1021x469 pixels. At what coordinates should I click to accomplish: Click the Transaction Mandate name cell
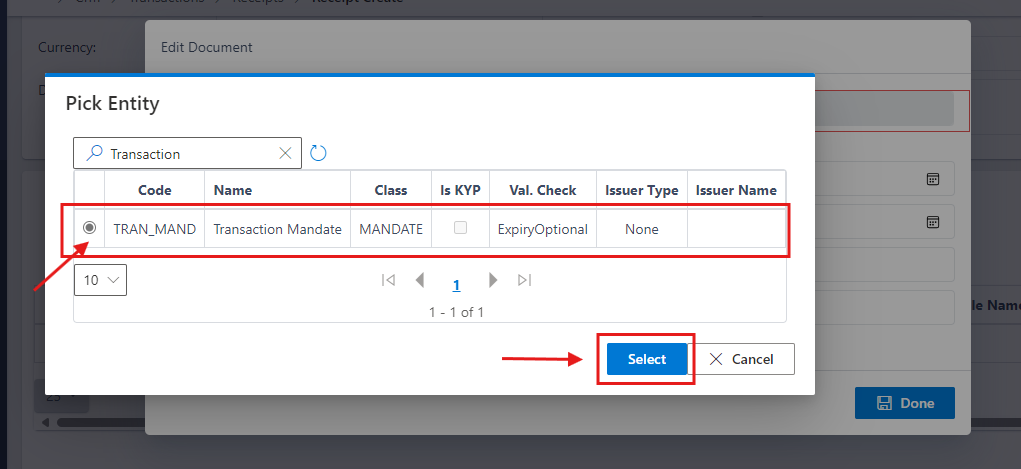coord(277,229)
